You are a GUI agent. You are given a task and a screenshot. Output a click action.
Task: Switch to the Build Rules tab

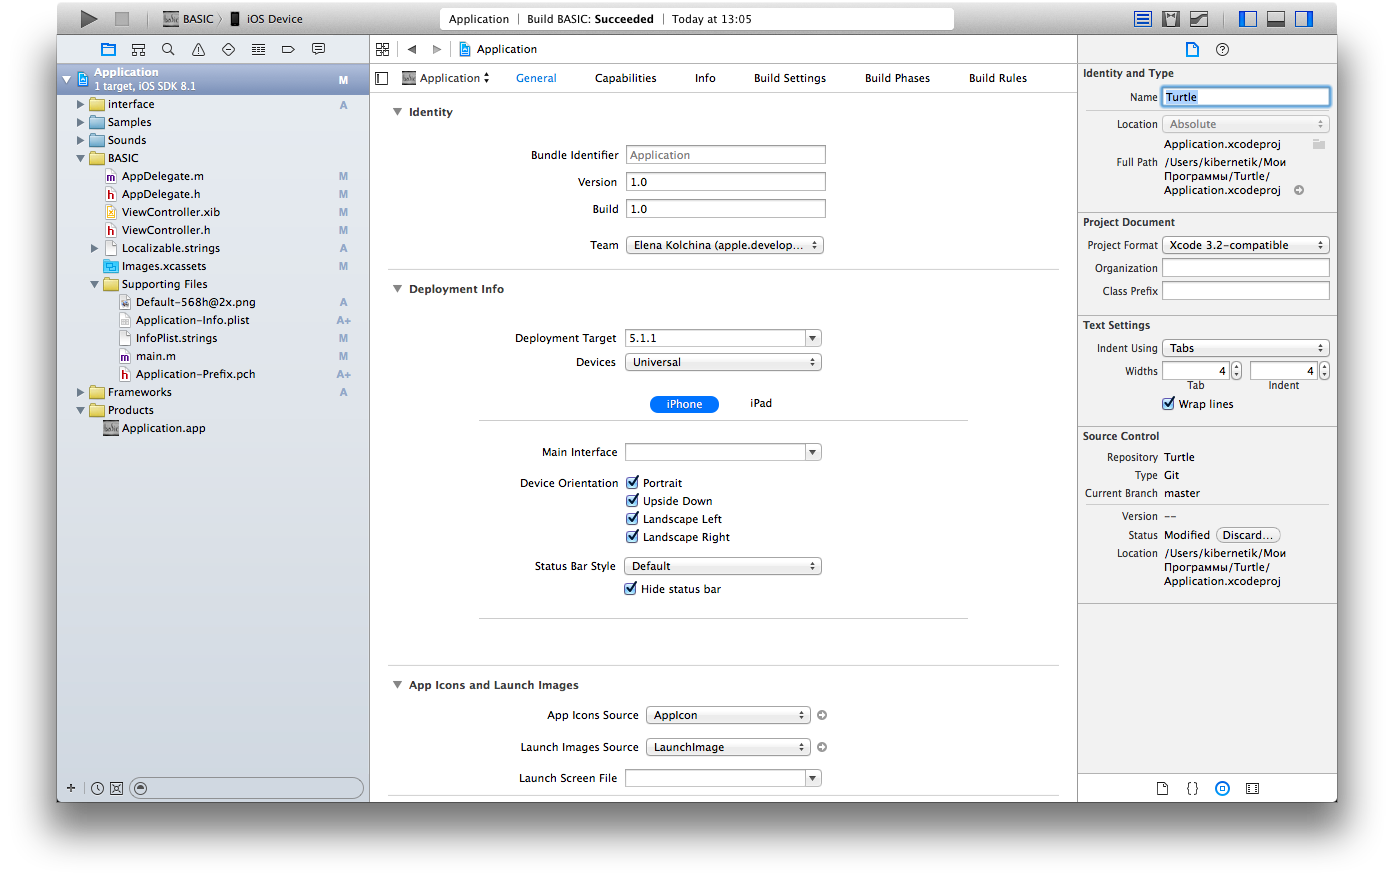click(x=998, y=78)
